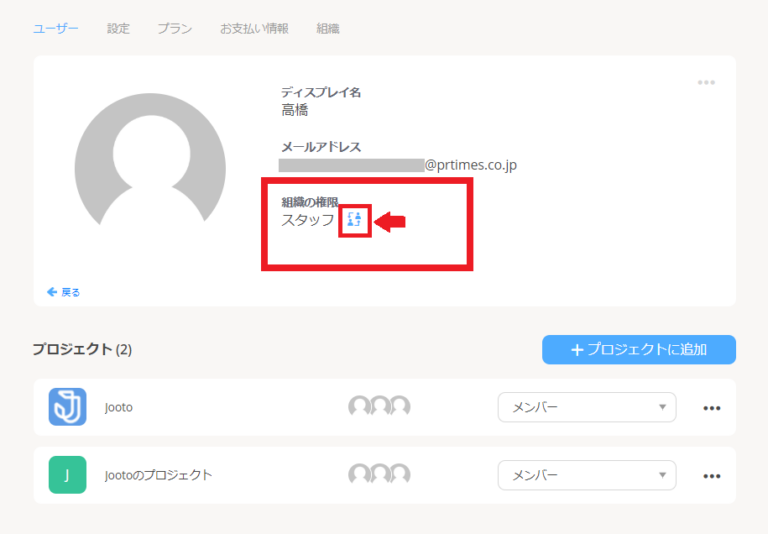Open three-dot menu for jootoのプロジェクト row
Image resolution: width=768 pixels, height=534 pixels.
pos(712,476)
